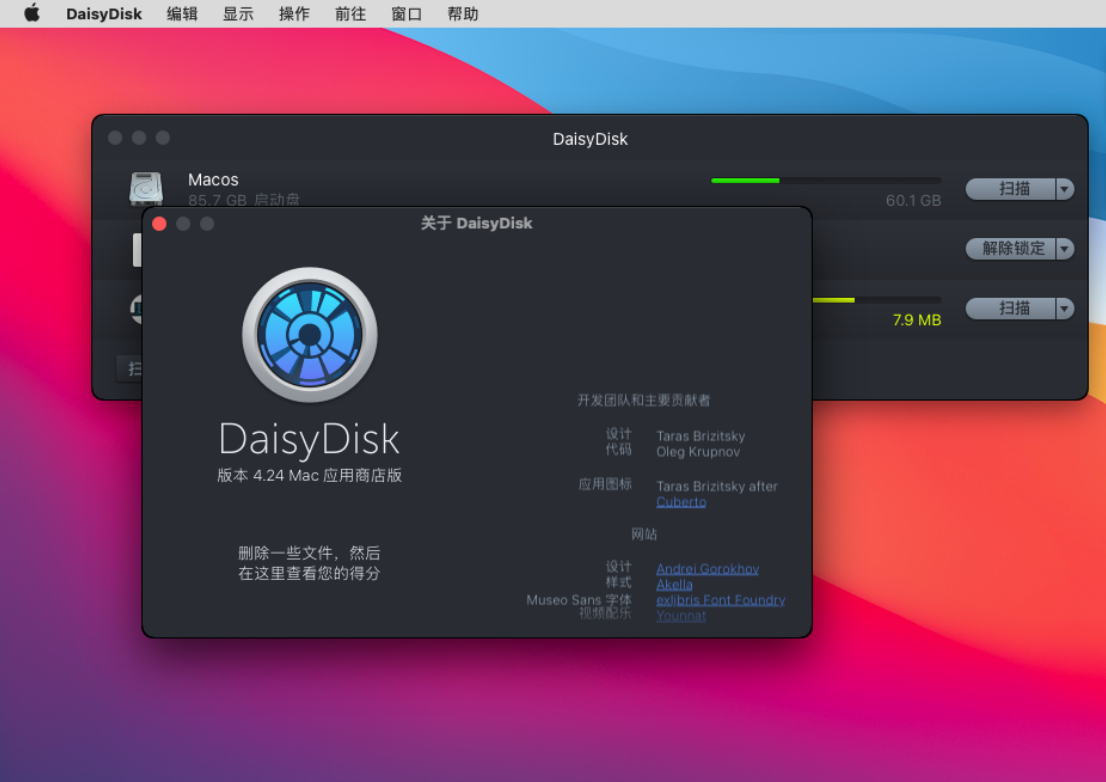1106x782 pixels.
Task: Click the Museo Sans 字体 label
Action: tap(579, 600)
